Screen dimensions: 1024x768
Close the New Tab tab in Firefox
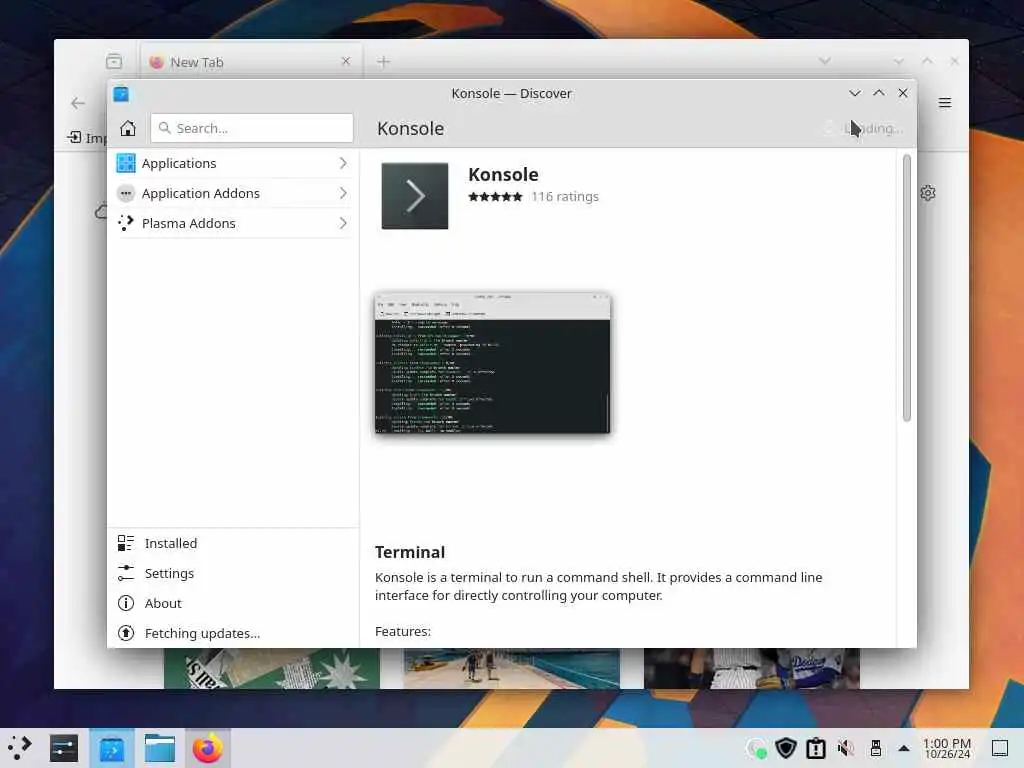pyautogui.click(x=345, y=61)
